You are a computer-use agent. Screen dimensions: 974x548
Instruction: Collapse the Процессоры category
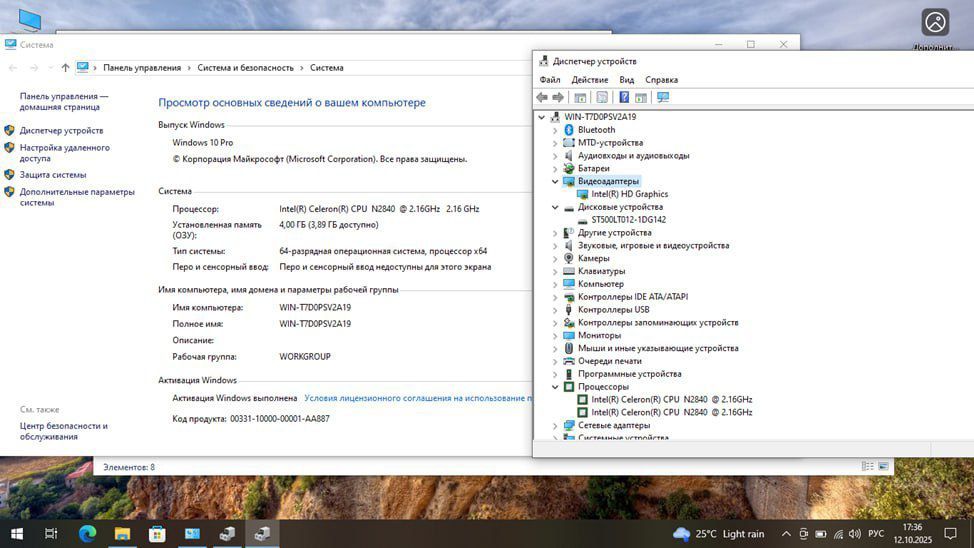(x=555, y=387)
